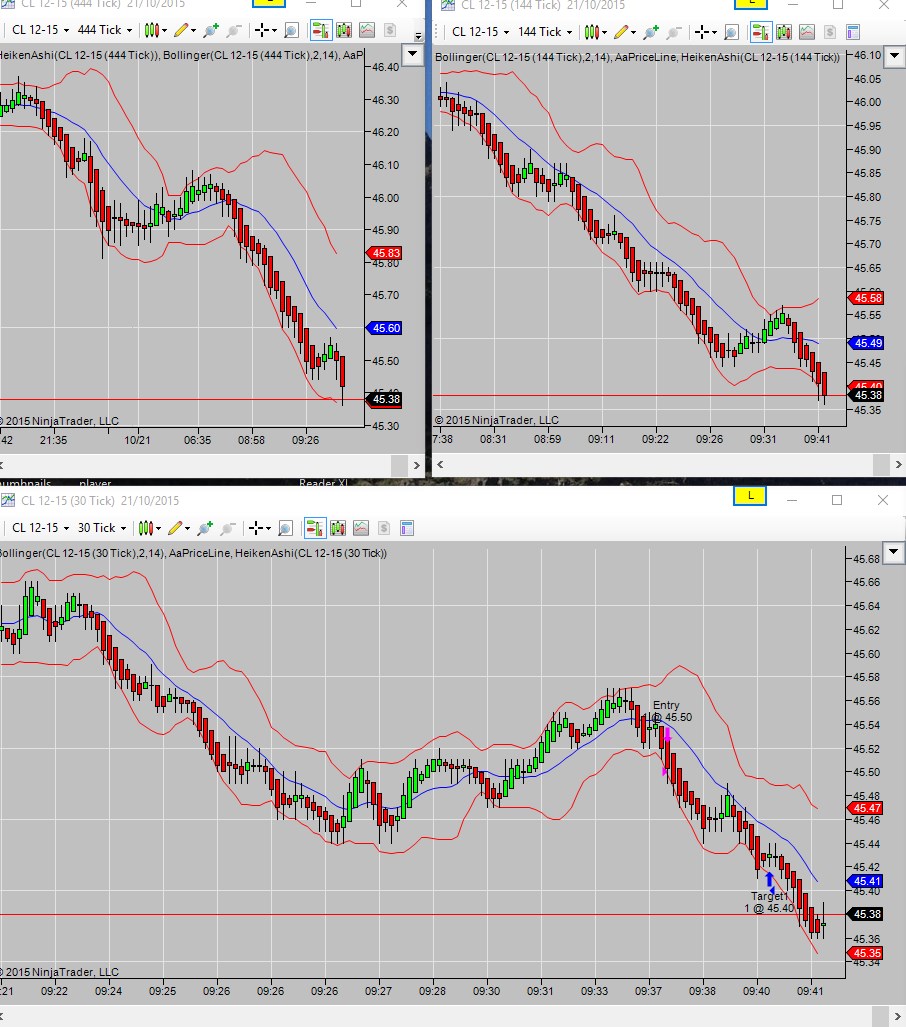906x1027 pixels.
Task: Expand toolbar overflow arrow in 444 Tick window
Action: [418, 36]
